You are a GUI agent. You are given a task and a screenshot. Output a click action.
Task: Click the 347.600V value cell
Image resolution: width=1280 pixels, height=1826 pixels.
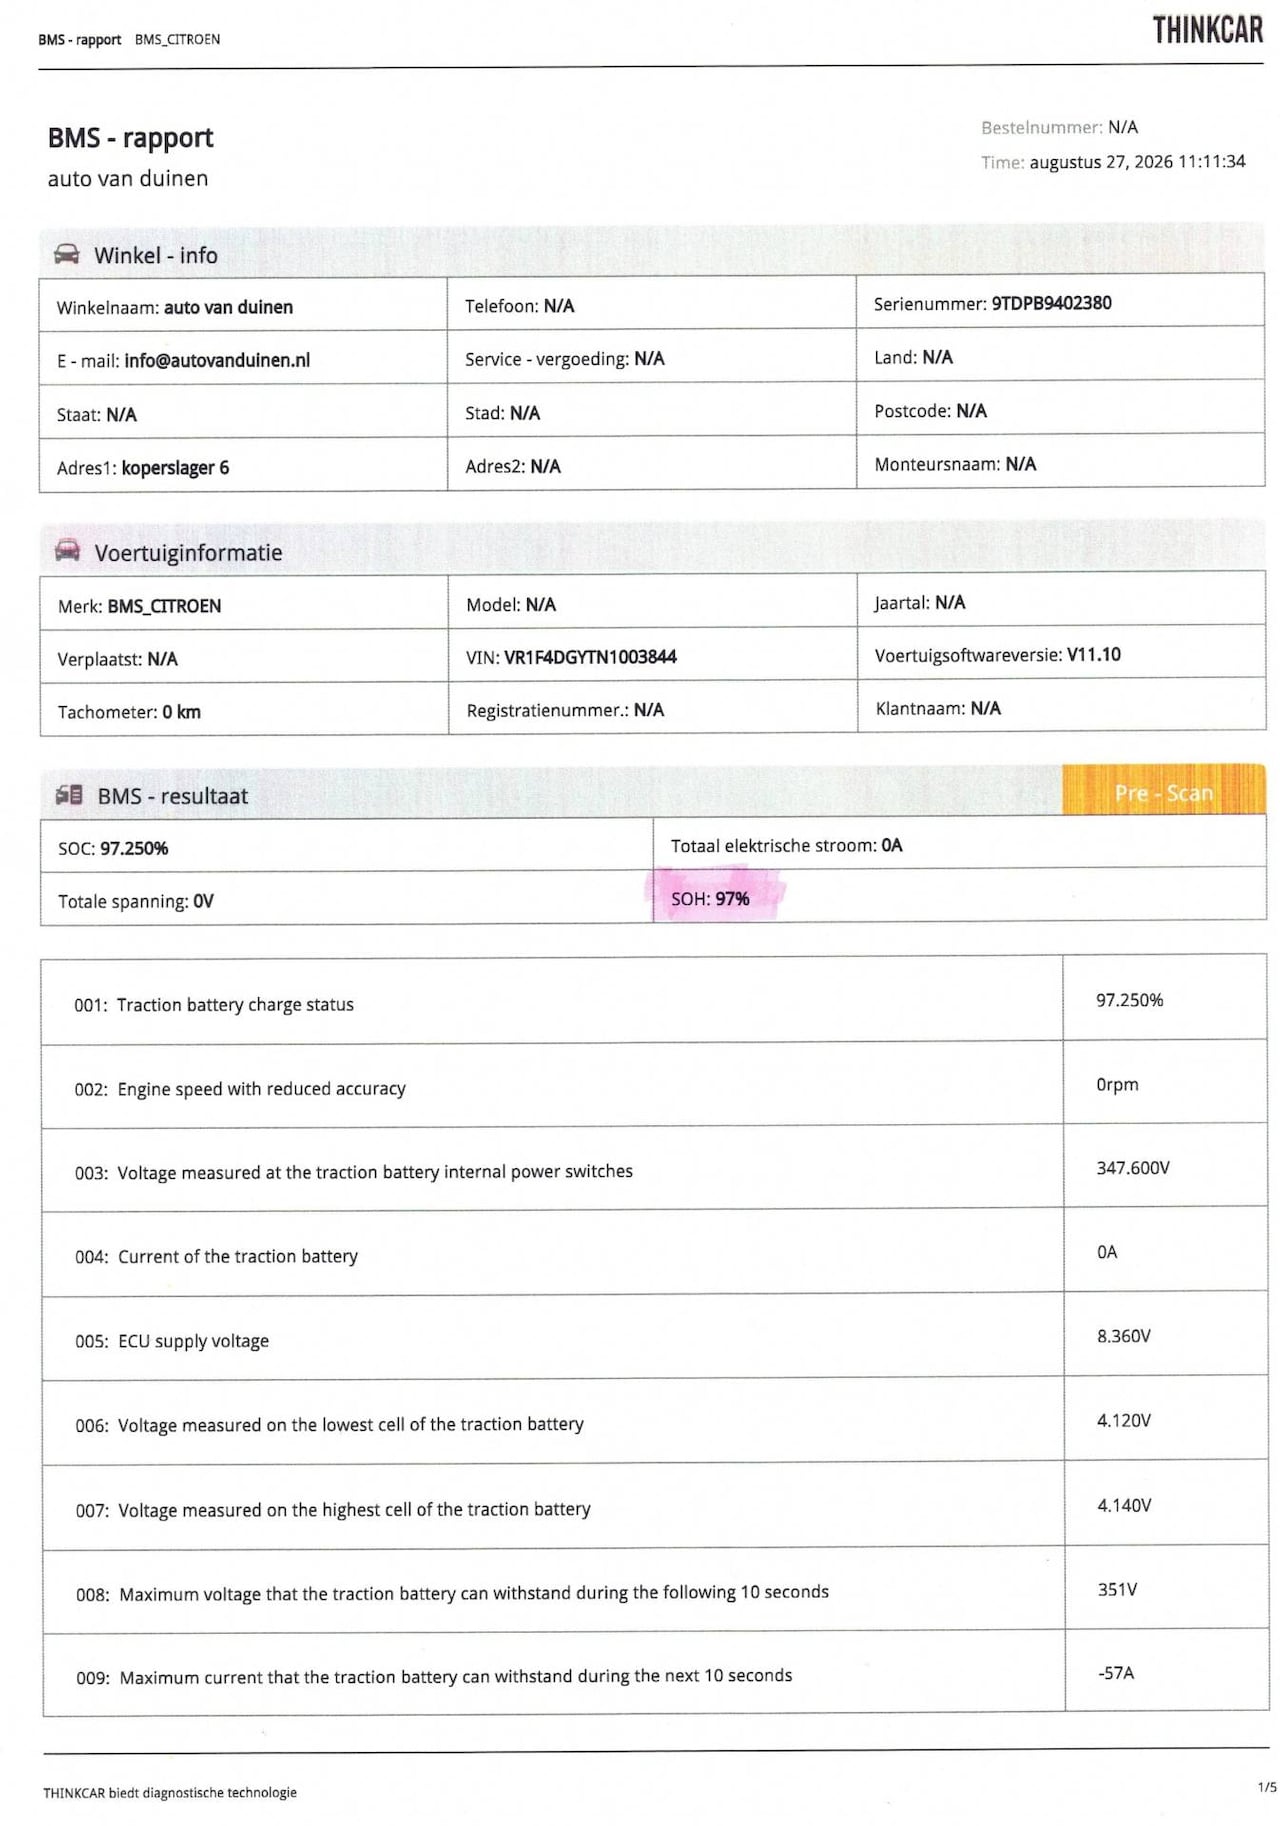tap(1165, 1167)
